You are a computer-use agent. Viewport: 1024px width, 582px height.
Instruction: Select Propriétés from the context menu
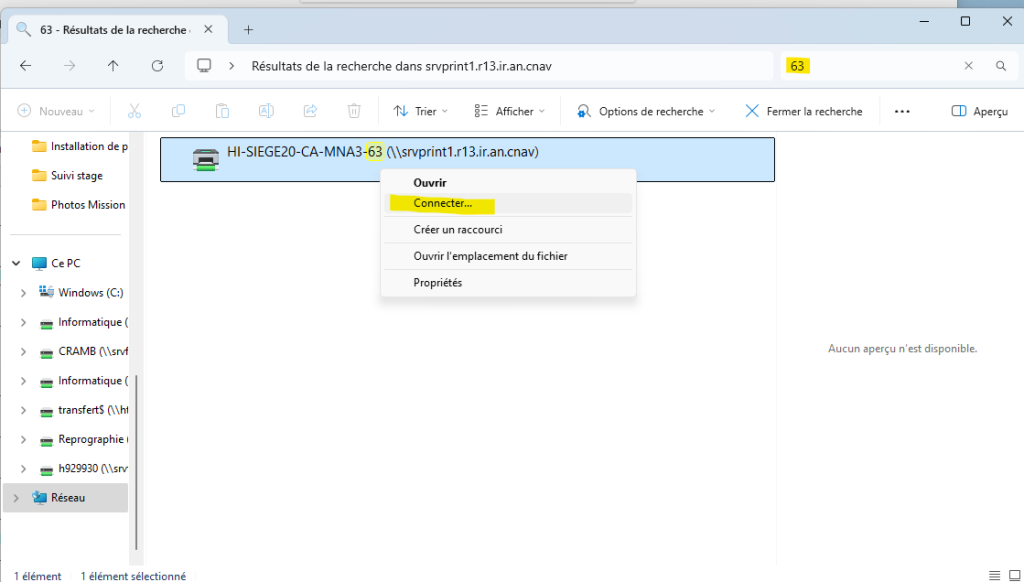pyautogui.click(x=438, y=283)
